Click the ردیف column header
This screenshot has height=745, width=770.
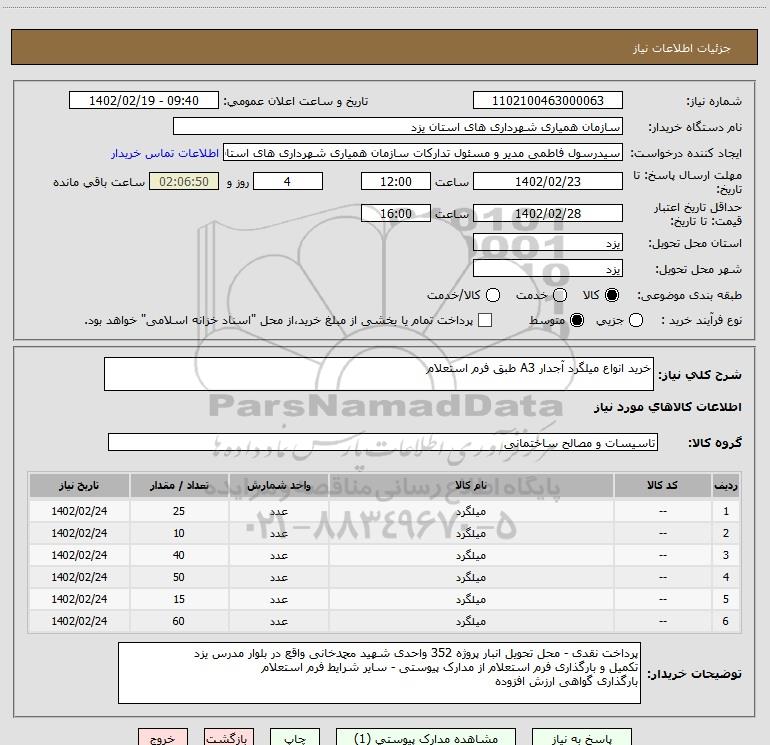click(x=726, y=485)
